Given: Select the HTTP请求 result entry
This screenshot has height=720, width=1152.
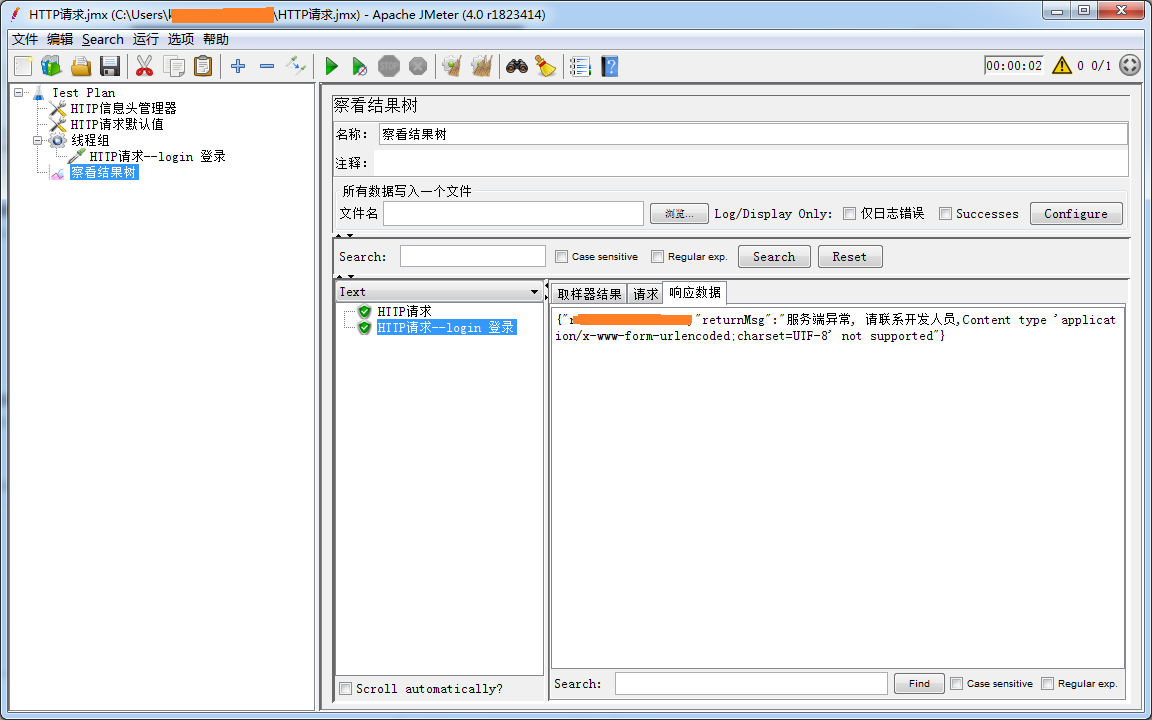Looking at the screenshot, I should tap(404, 312).
